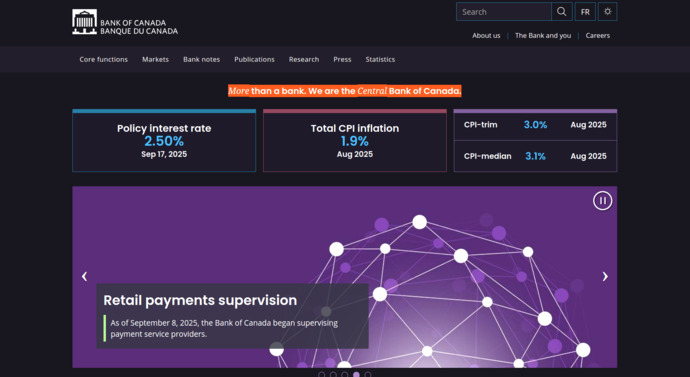Viewport: 690px width, 377px height.
Task: Expand the Markets navigation menu
Action: pyautogui.click(x=155, y=59)
